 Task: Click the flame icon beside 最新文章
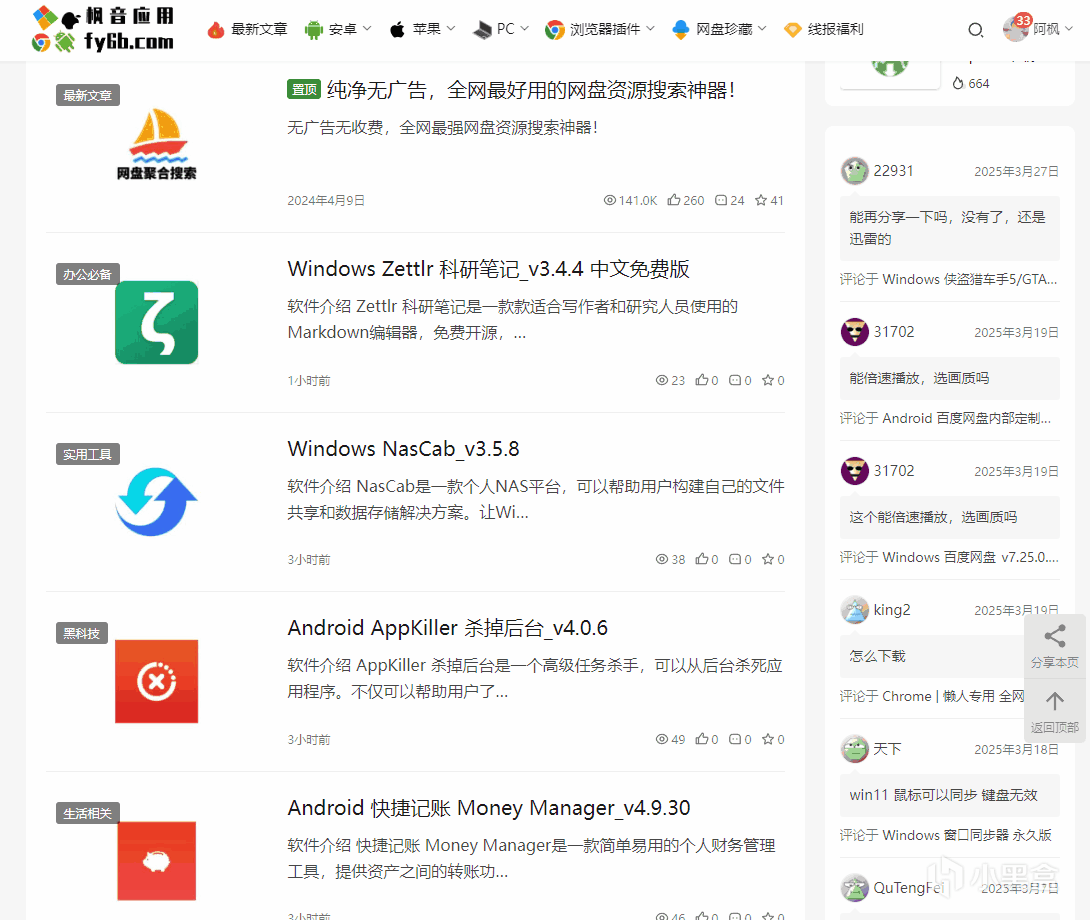(216, 29)
